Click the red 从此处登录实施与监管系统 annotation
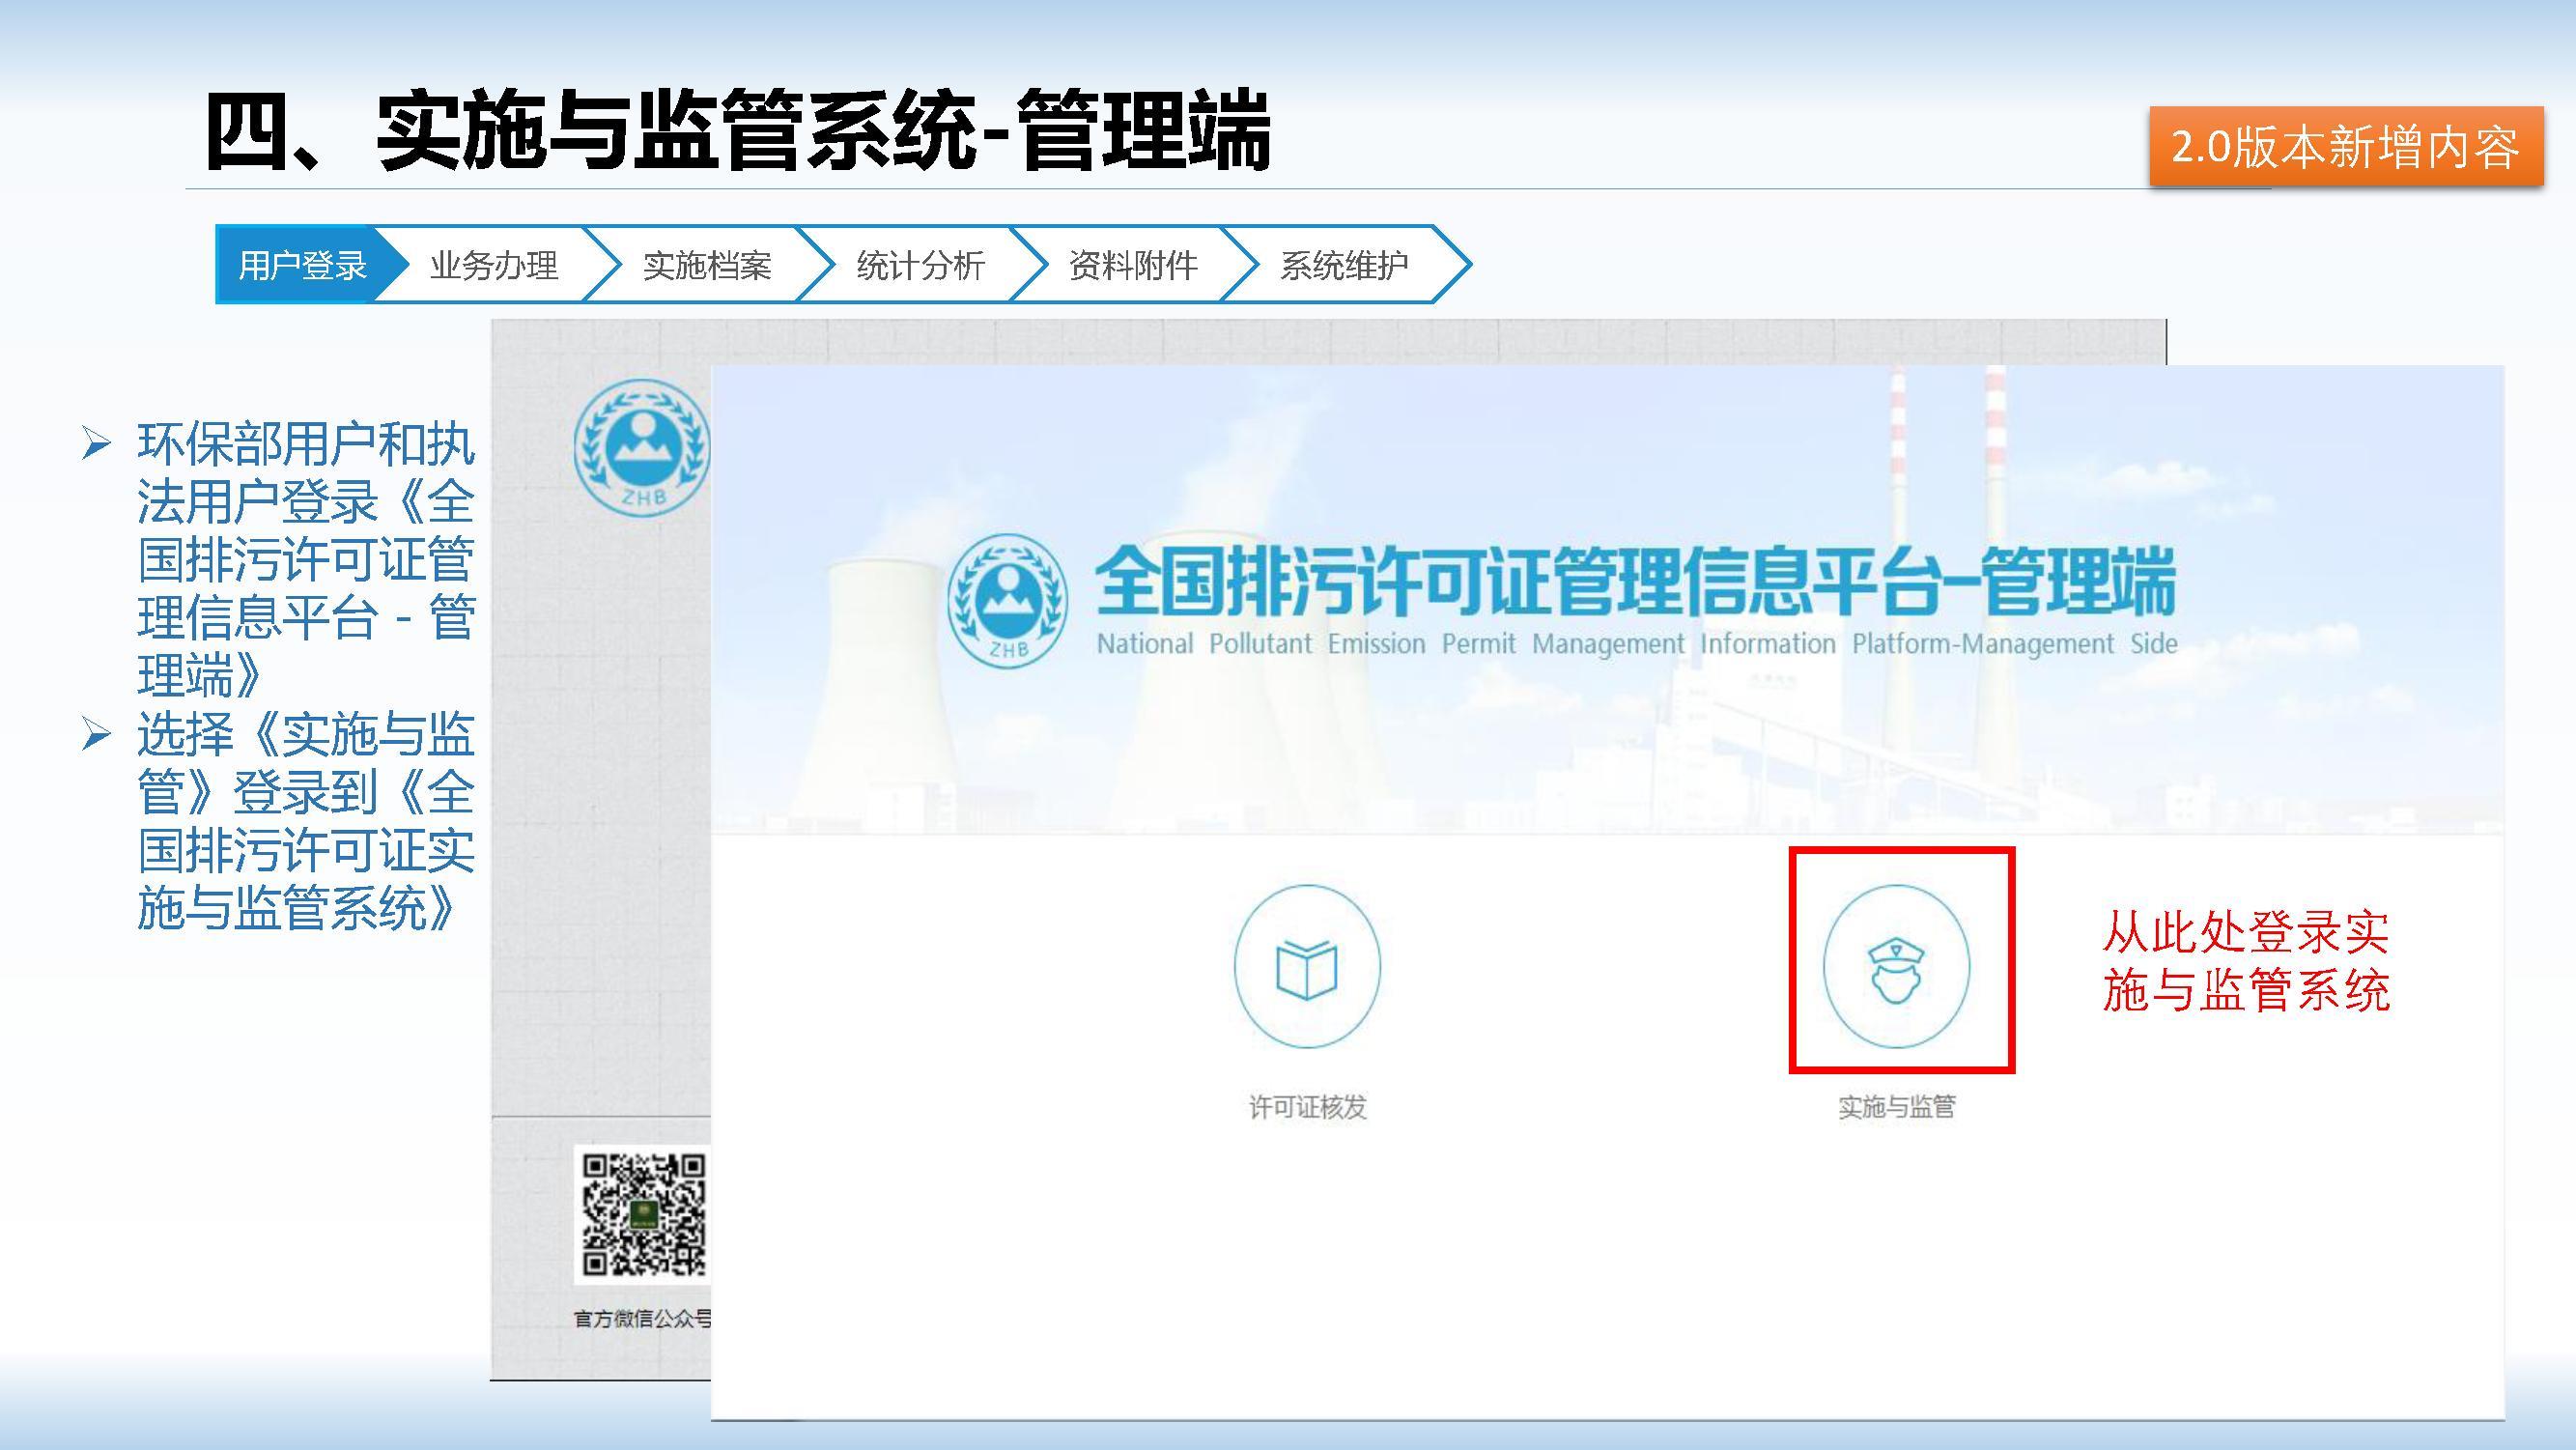2576x1450 pixels. (x=2245, y=961)
